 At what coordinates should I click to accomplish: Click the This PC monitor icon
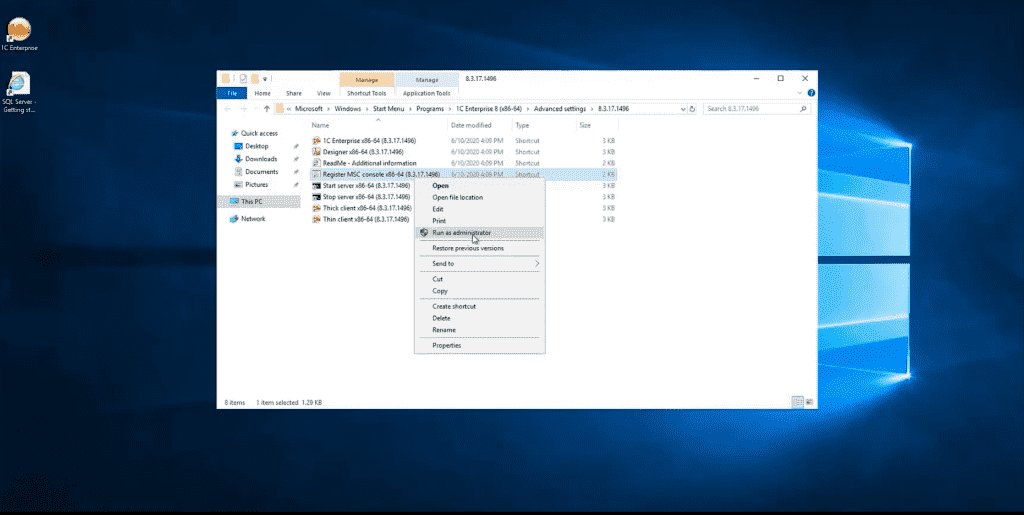pyautogui.click(x=234, y=202)
